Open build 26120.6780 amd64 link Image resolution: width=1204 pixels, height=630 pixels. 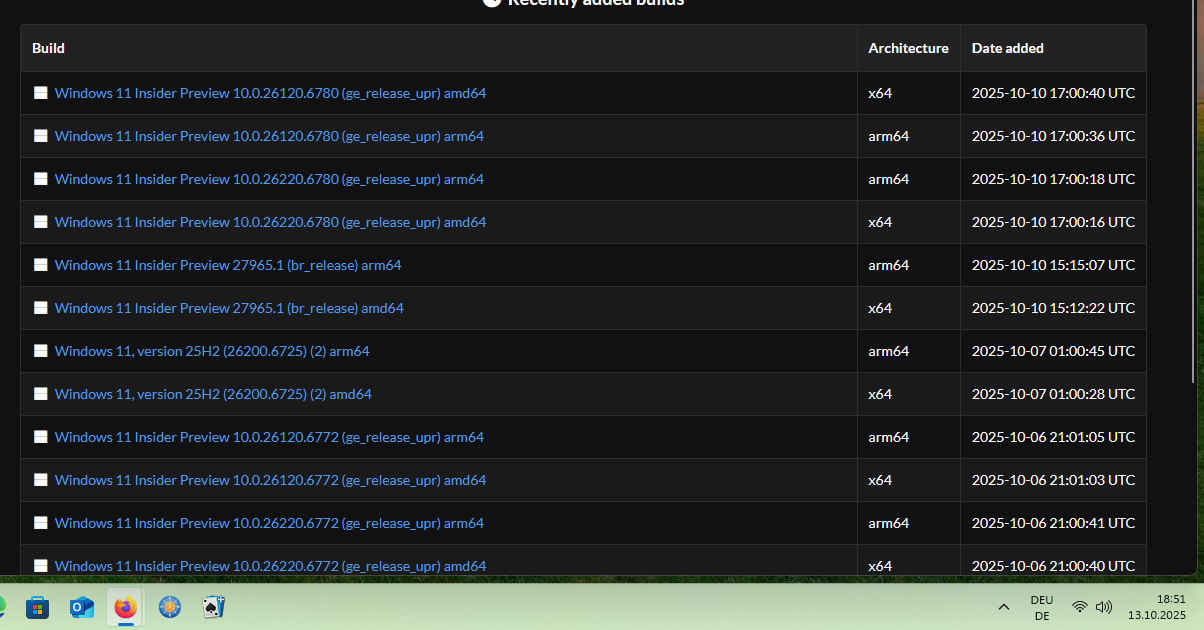click(x=270, y=93)
